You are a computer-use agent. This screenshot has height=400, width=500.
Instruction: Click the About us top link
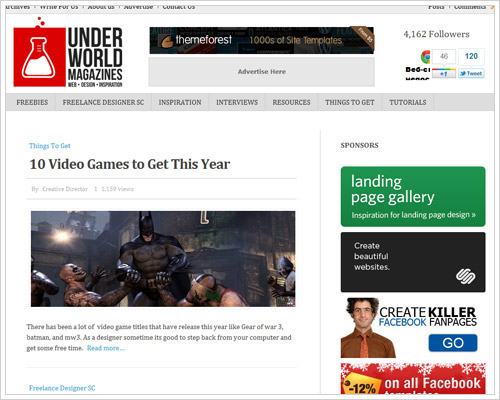point(101,7)
